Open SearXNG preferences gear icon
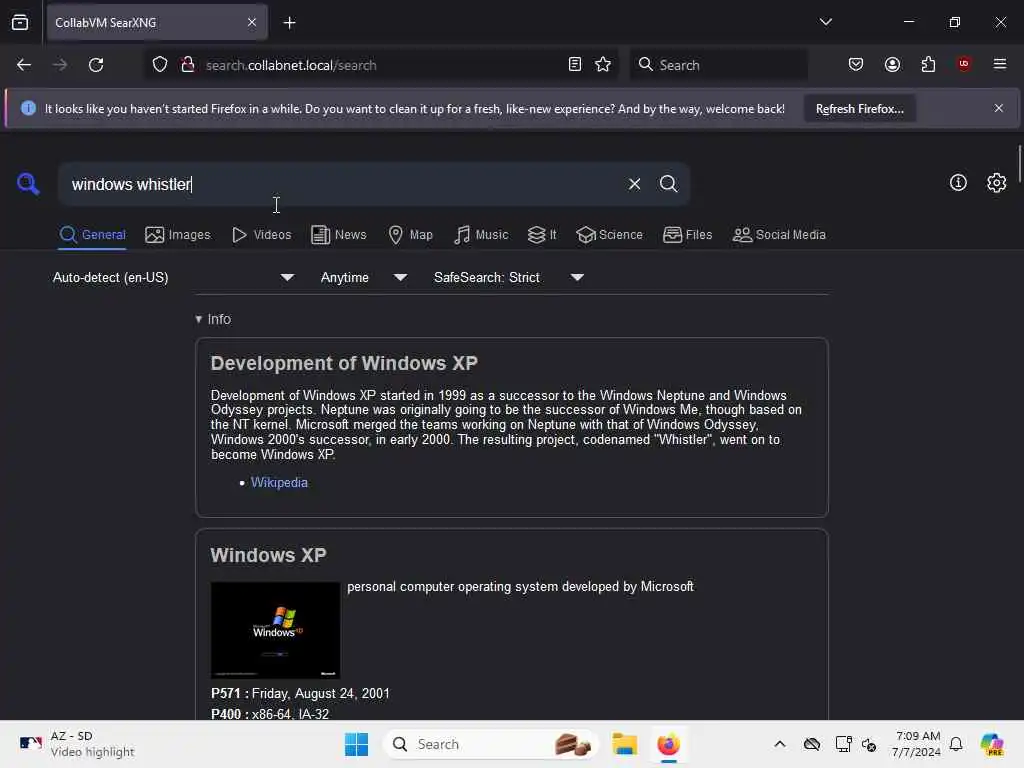This screenshot has height=768, width=1024. click(997, 183)
